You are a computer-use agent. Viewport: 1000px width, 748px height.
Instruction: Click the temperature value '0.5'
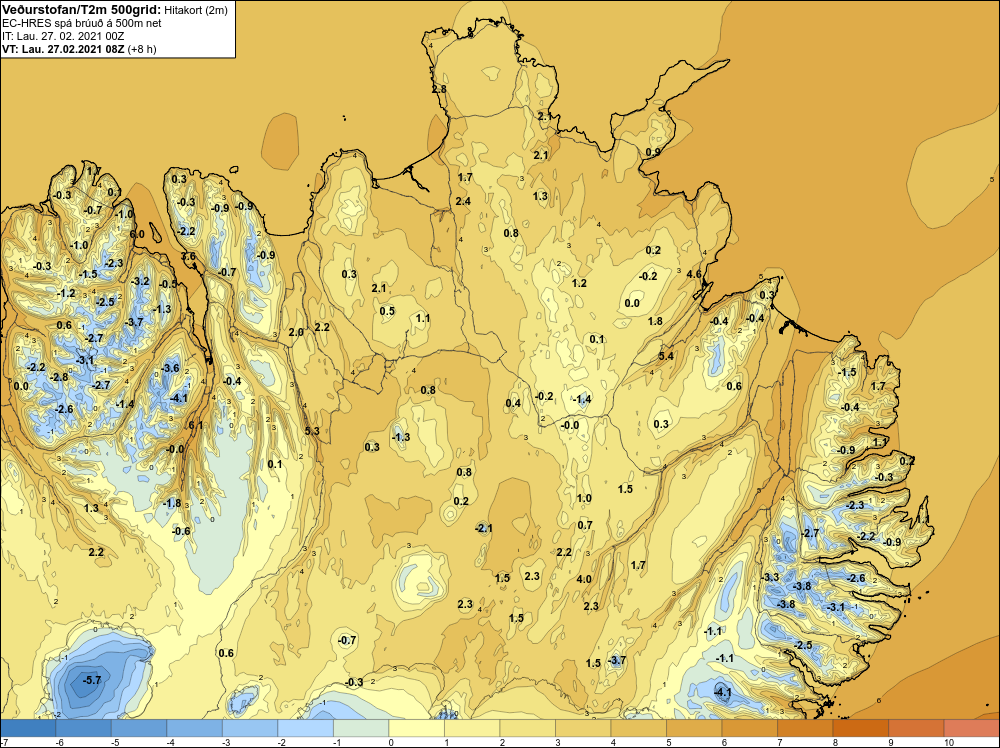(x=387, y=311)
